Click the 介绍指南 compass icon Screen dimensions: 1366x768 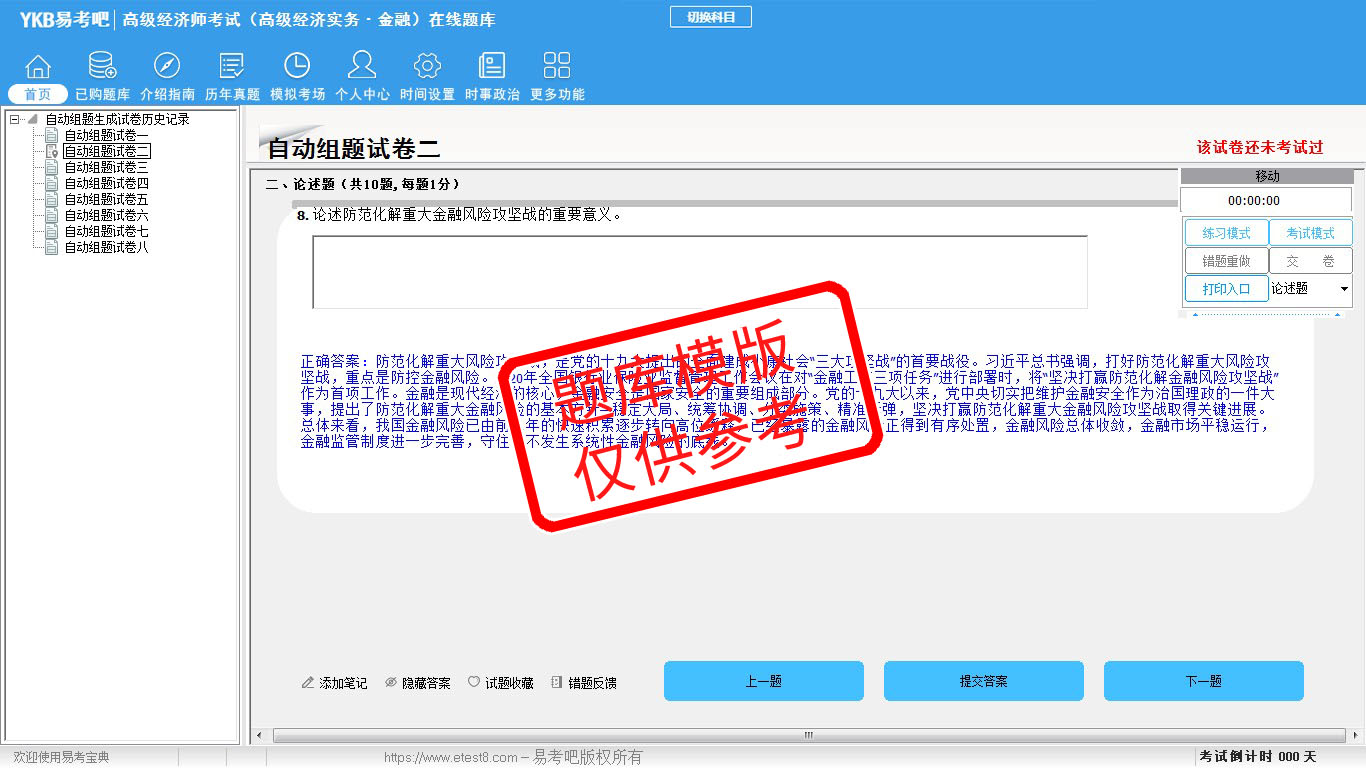167,67
